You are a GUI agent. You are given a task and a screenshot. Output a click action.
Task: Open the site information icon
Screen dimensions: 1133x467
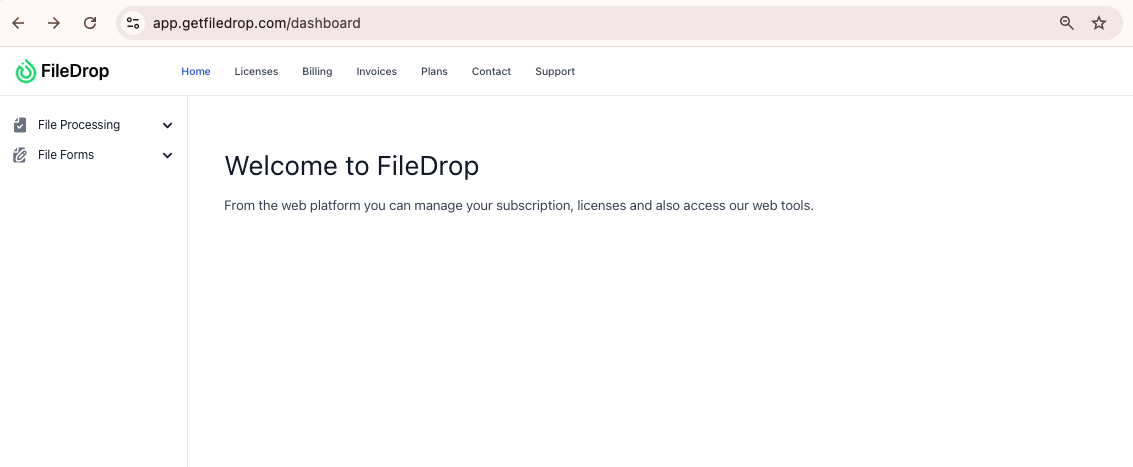133,23
